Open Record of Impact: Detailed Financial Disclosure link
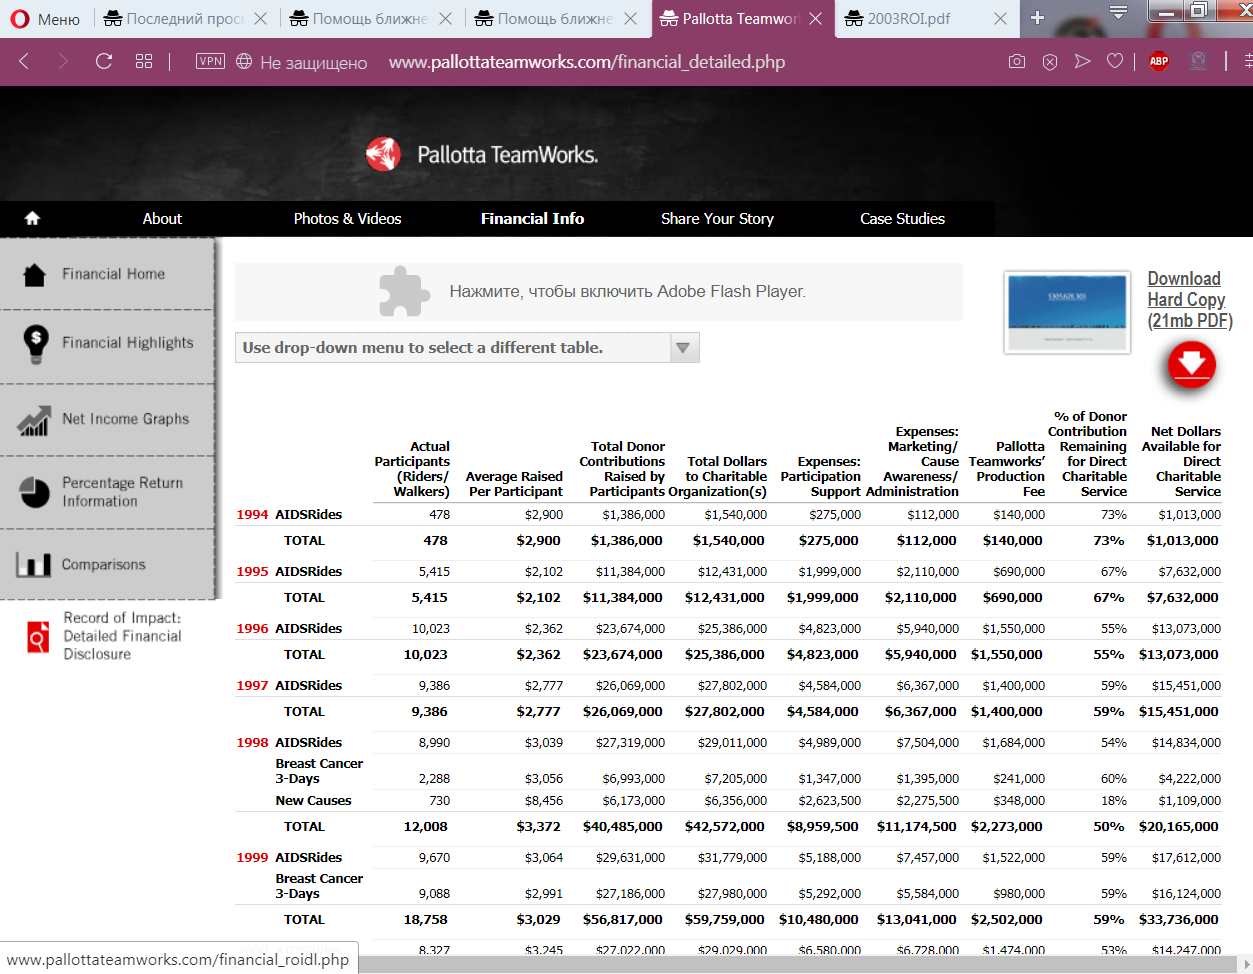 122,636
